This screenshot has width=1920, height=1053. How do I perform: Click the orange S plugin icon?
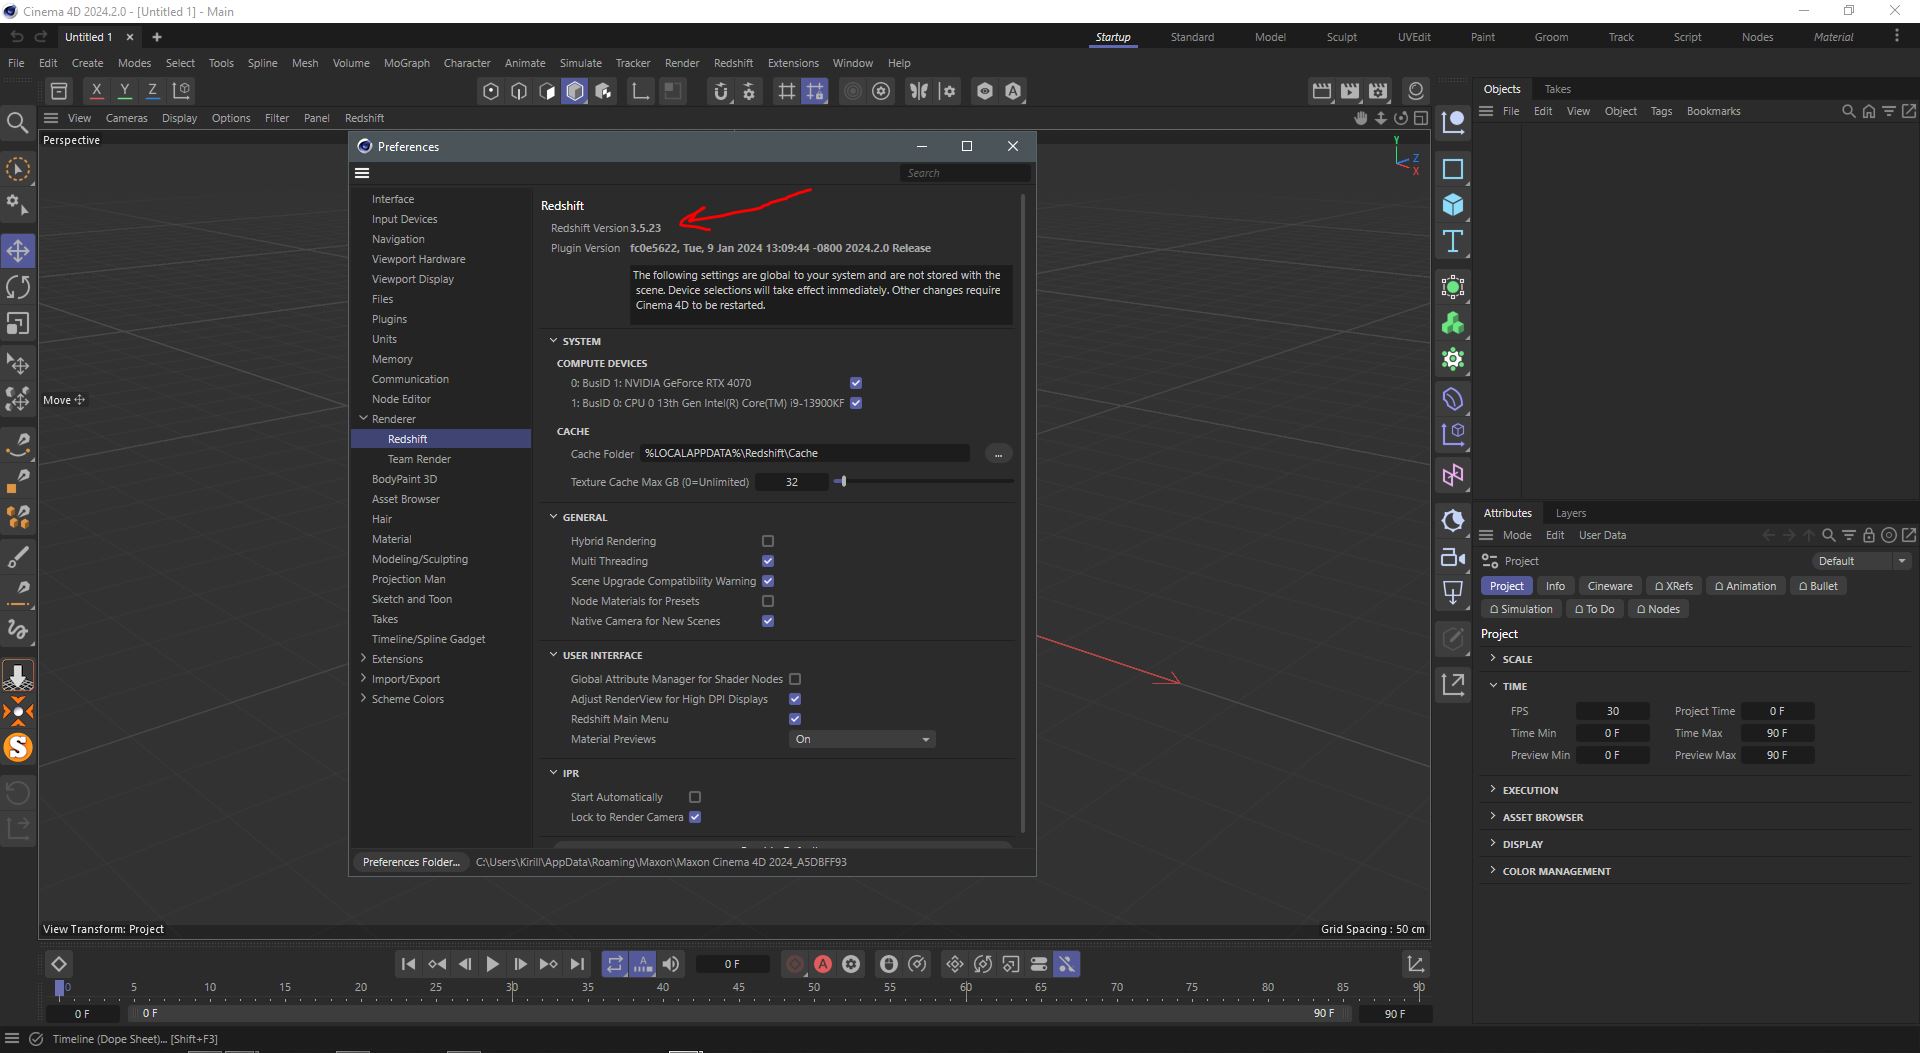(x=18, y=747)
